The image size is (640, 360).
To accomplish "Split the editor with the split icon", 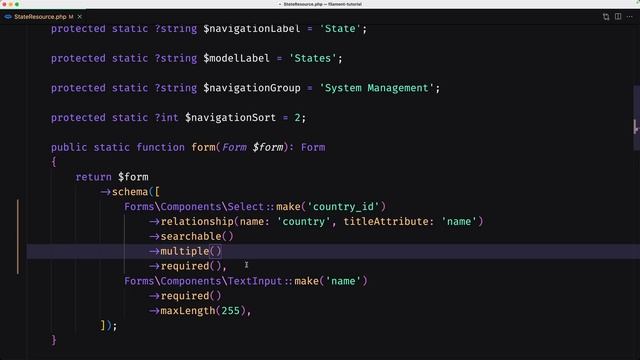I will click(x=618, y=16).
